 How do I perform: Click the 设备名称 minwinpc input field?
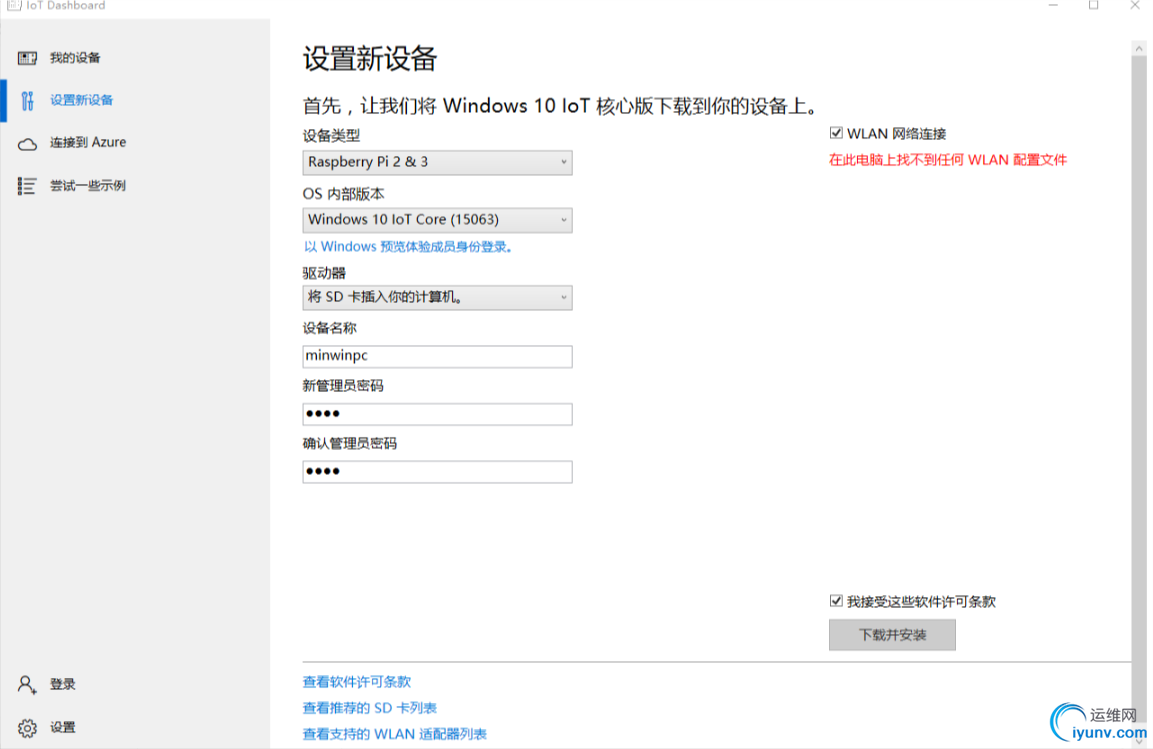(437, 356)
